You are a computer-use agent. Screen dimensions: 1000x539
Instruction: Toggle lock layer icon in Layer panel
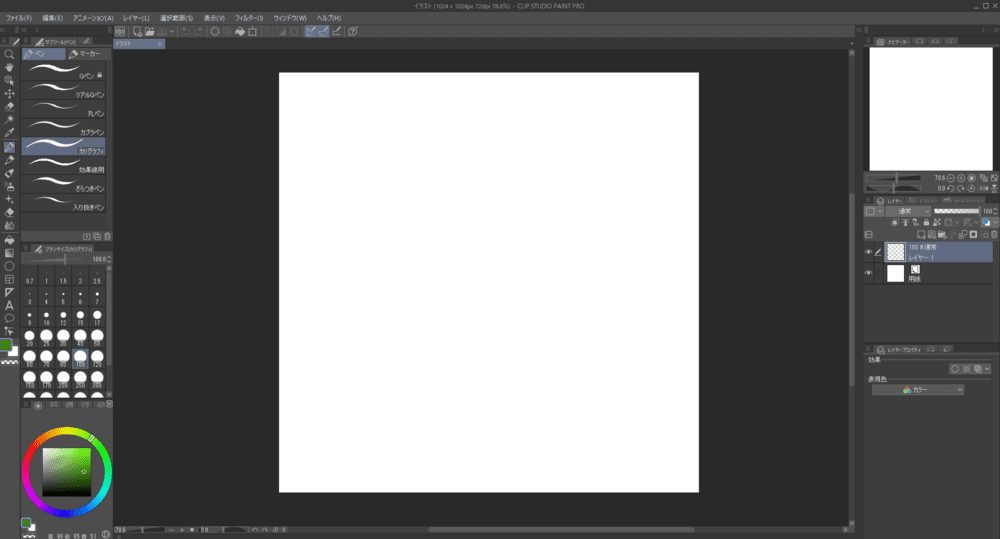click(926, 223)
